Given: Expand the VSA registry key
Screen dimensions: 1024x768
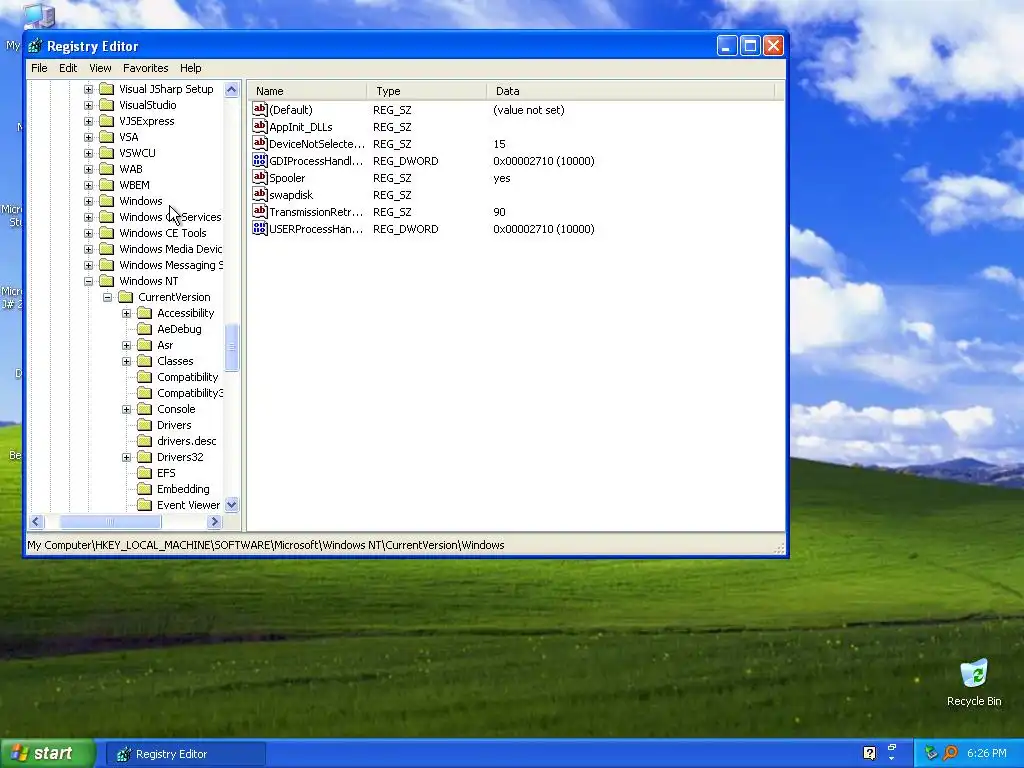Looking at the screenshot, I should coord(88,137).
